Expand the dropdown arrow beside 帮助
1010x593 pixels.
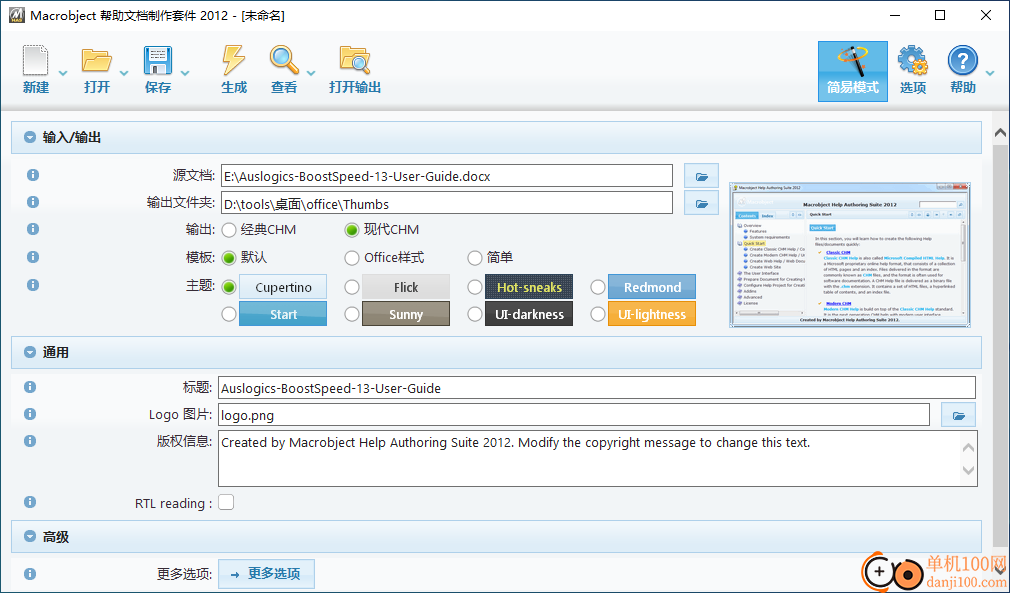[990, 73]
